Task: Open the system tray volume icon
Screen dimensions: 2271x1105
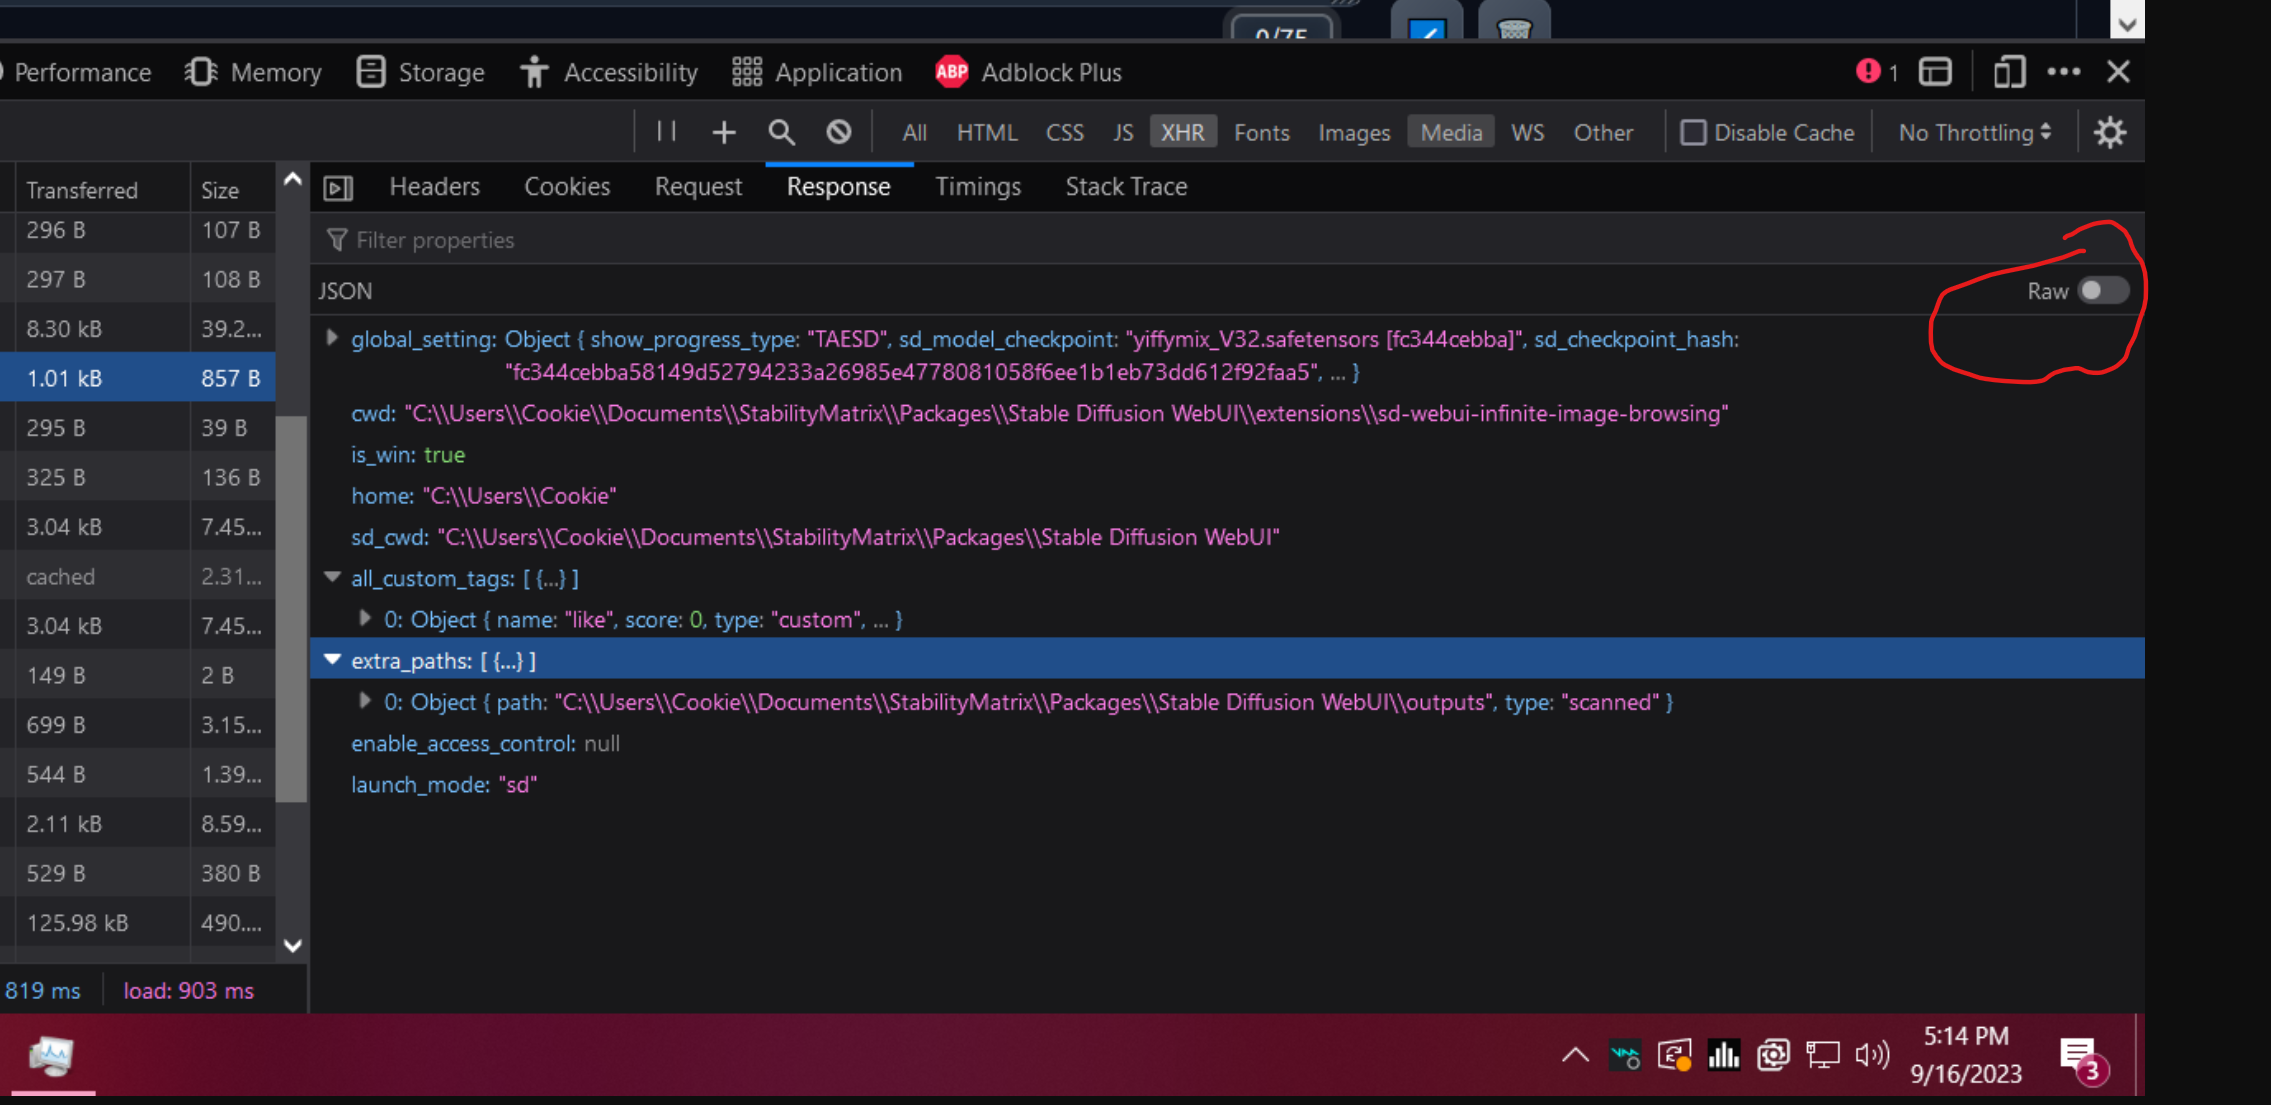Action: [x=1872, y=1055]
